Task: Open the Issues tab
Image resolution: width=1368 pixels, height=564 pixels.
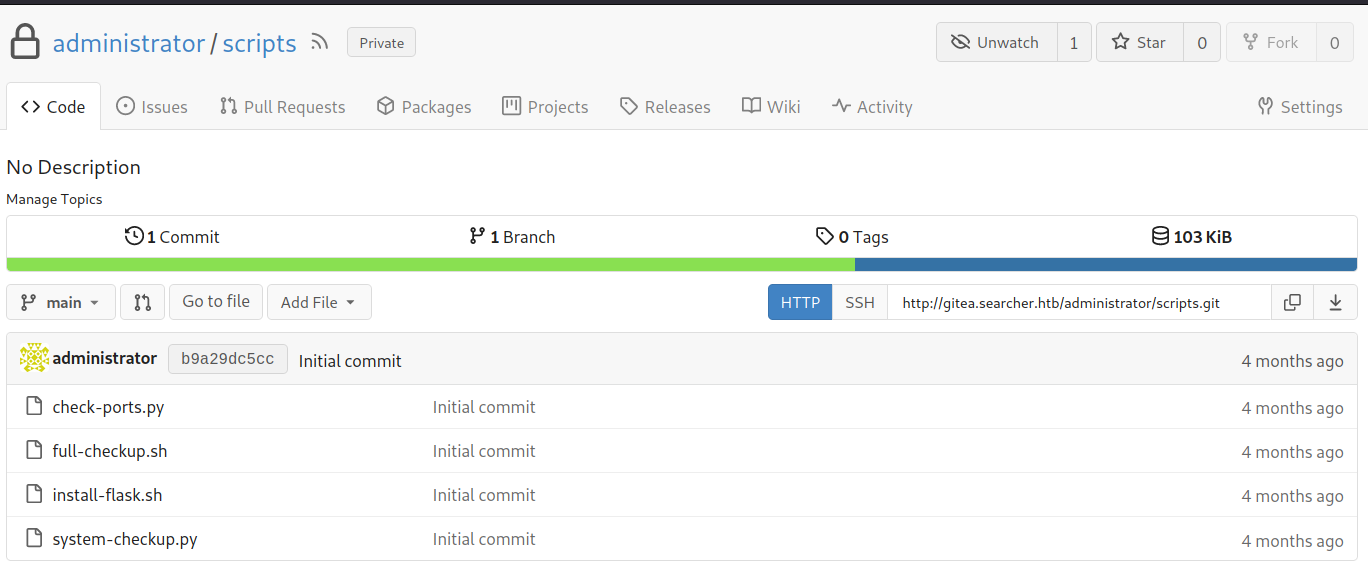Action: [x=152, y=107]
